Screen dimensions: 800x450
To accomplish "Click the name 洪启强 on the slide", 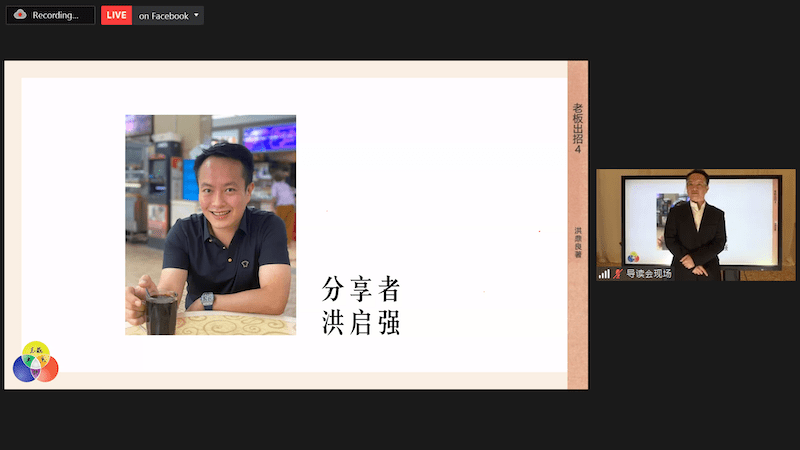I will (361, 323).
